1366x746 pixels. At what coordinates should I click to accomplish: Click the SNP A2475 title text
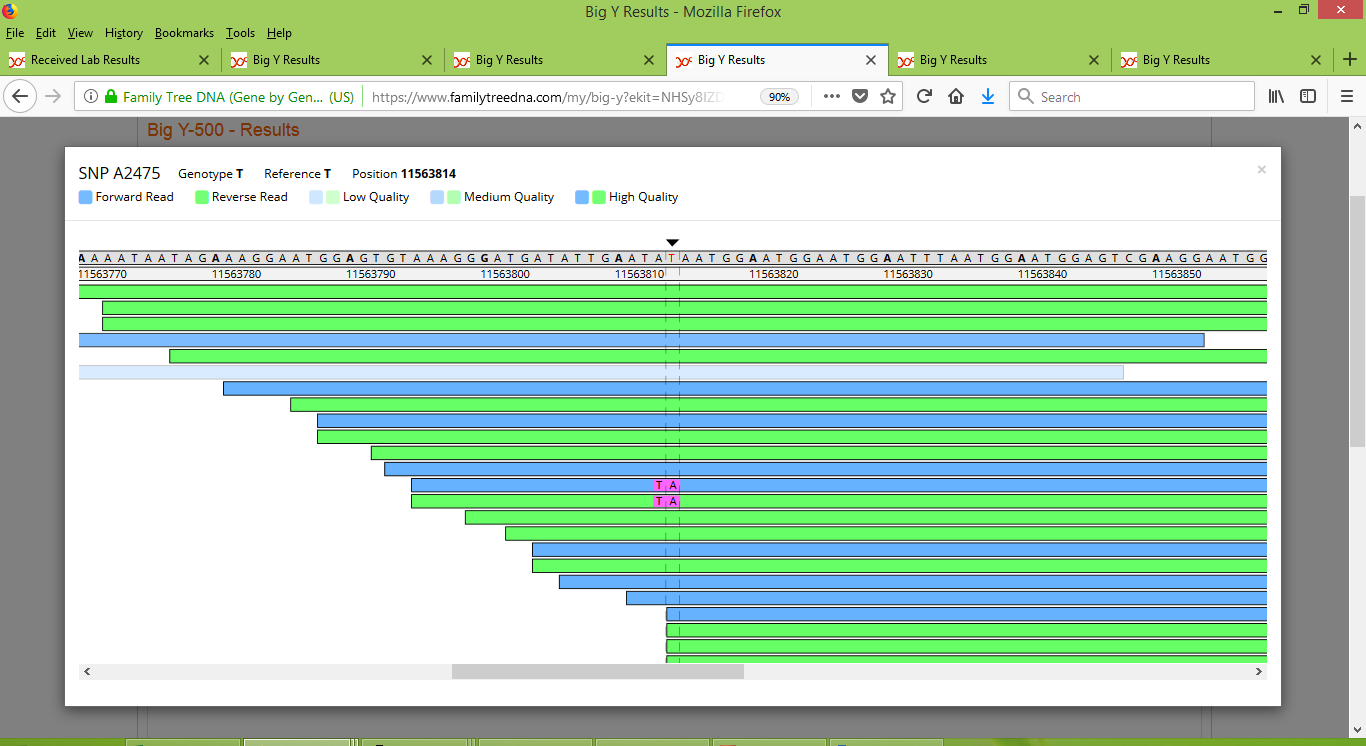(119, 173)
